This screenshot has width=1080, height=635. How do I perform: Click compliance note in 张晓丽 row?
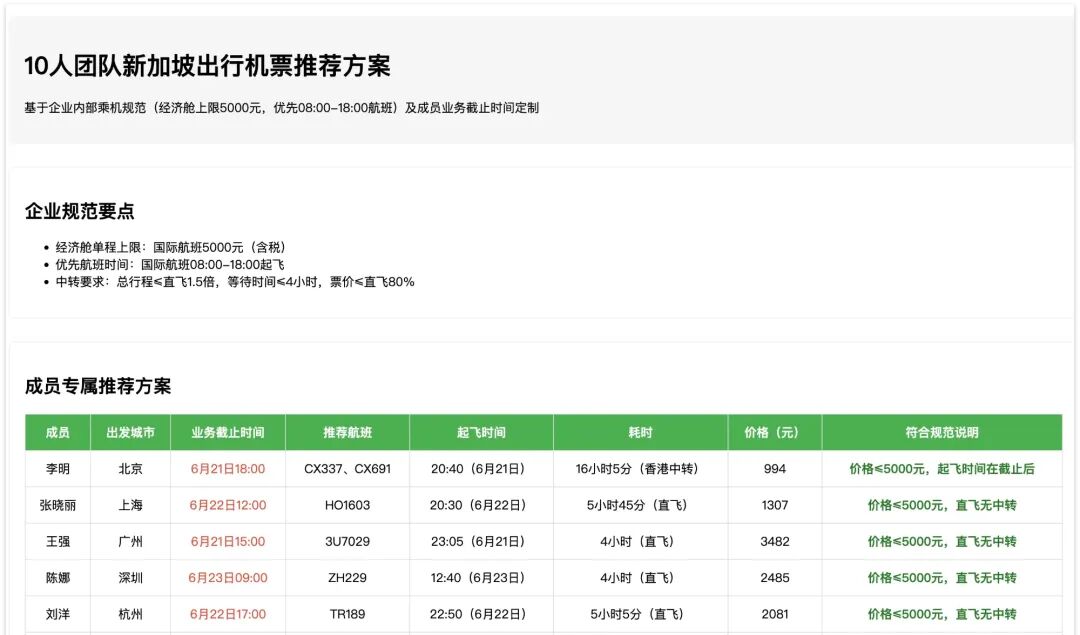tap(942, 506)
